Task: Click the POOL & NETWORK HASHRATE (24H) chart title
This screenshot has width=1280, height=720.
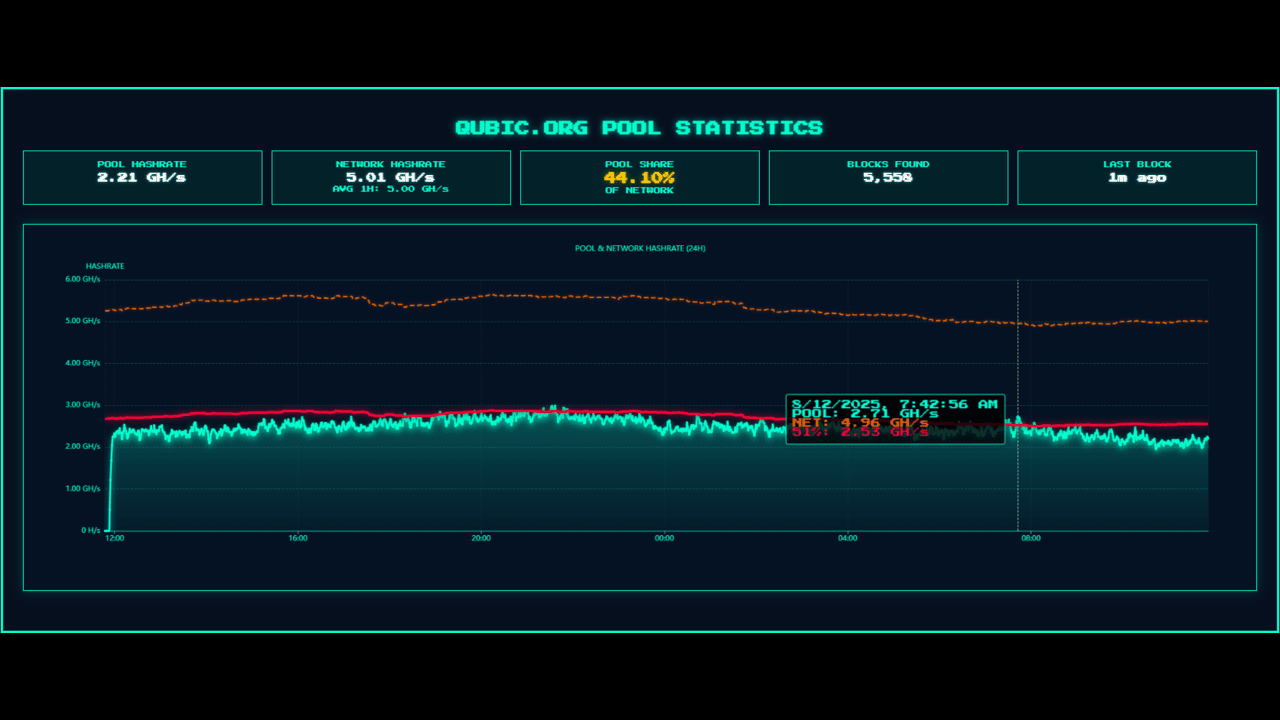Action: point(640,248)
